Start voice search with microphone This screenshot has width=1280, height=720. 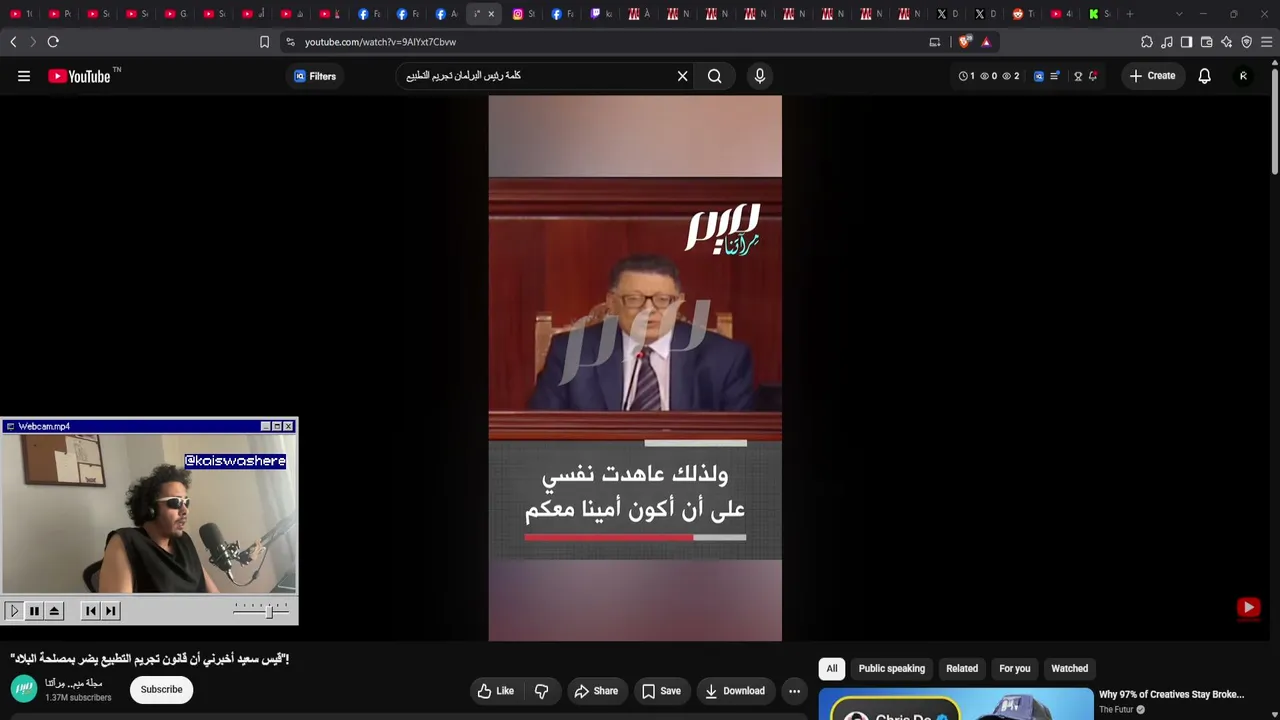[x=760, y=76]
